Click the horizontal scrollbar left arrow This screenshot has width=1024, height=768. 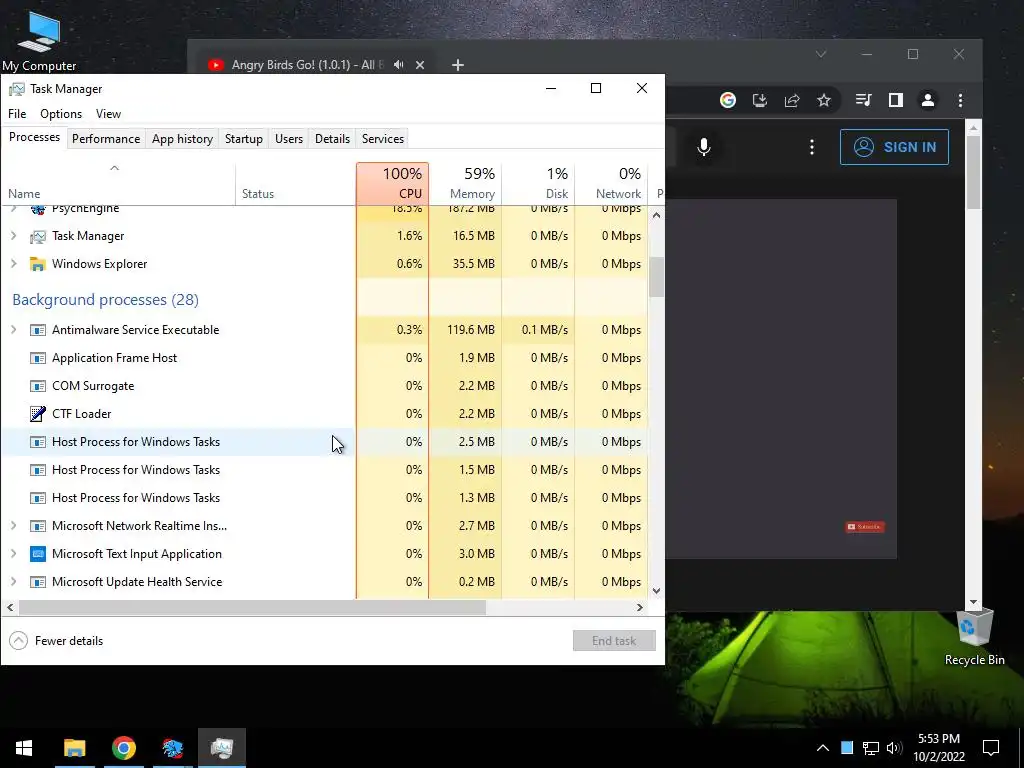pyautogui.click(x=10, y=607)
